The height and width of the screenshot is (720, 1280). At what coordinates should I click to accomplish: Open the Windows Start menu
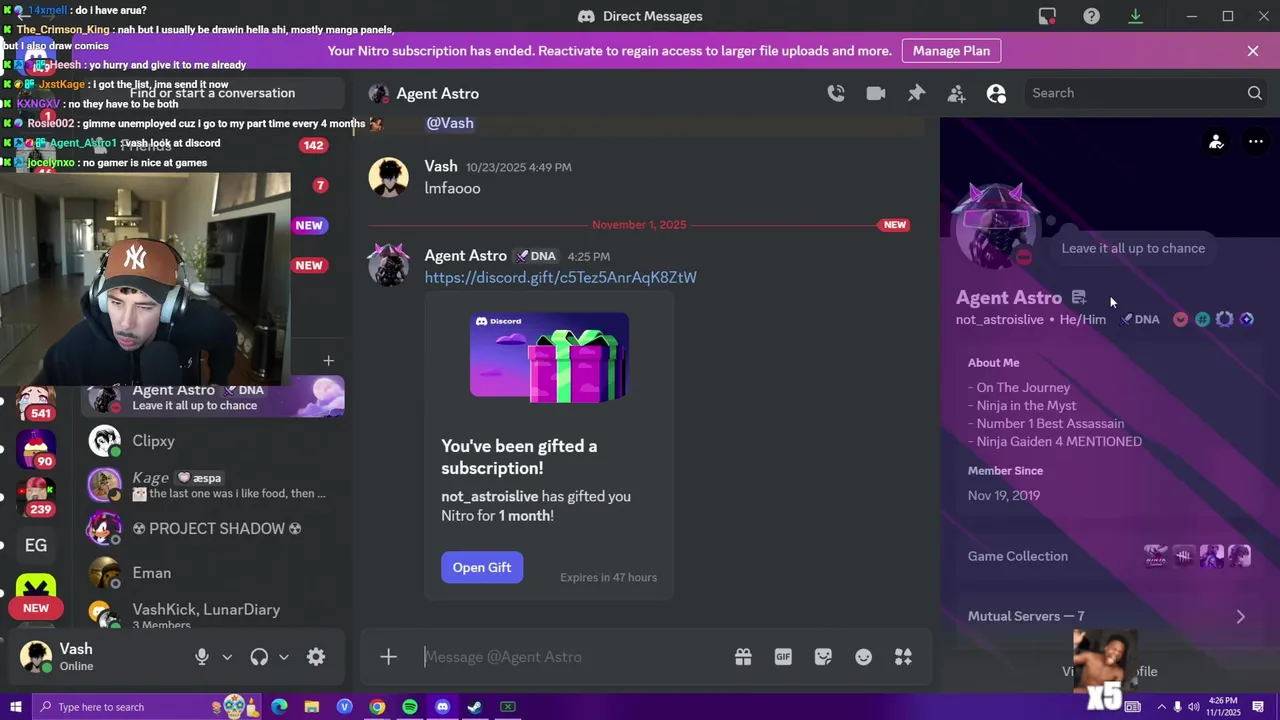coord(15,707)
